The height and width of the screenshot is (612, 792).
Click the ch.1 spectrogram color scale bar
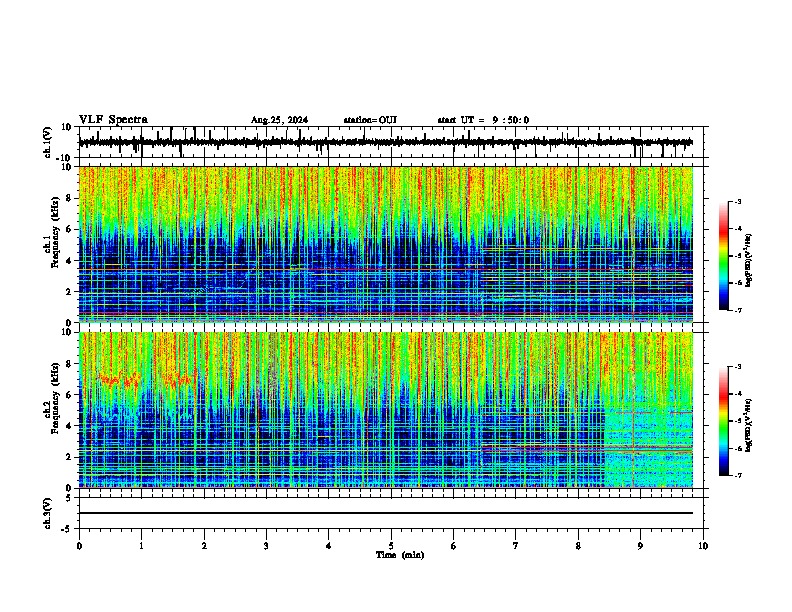click(724, 256)
